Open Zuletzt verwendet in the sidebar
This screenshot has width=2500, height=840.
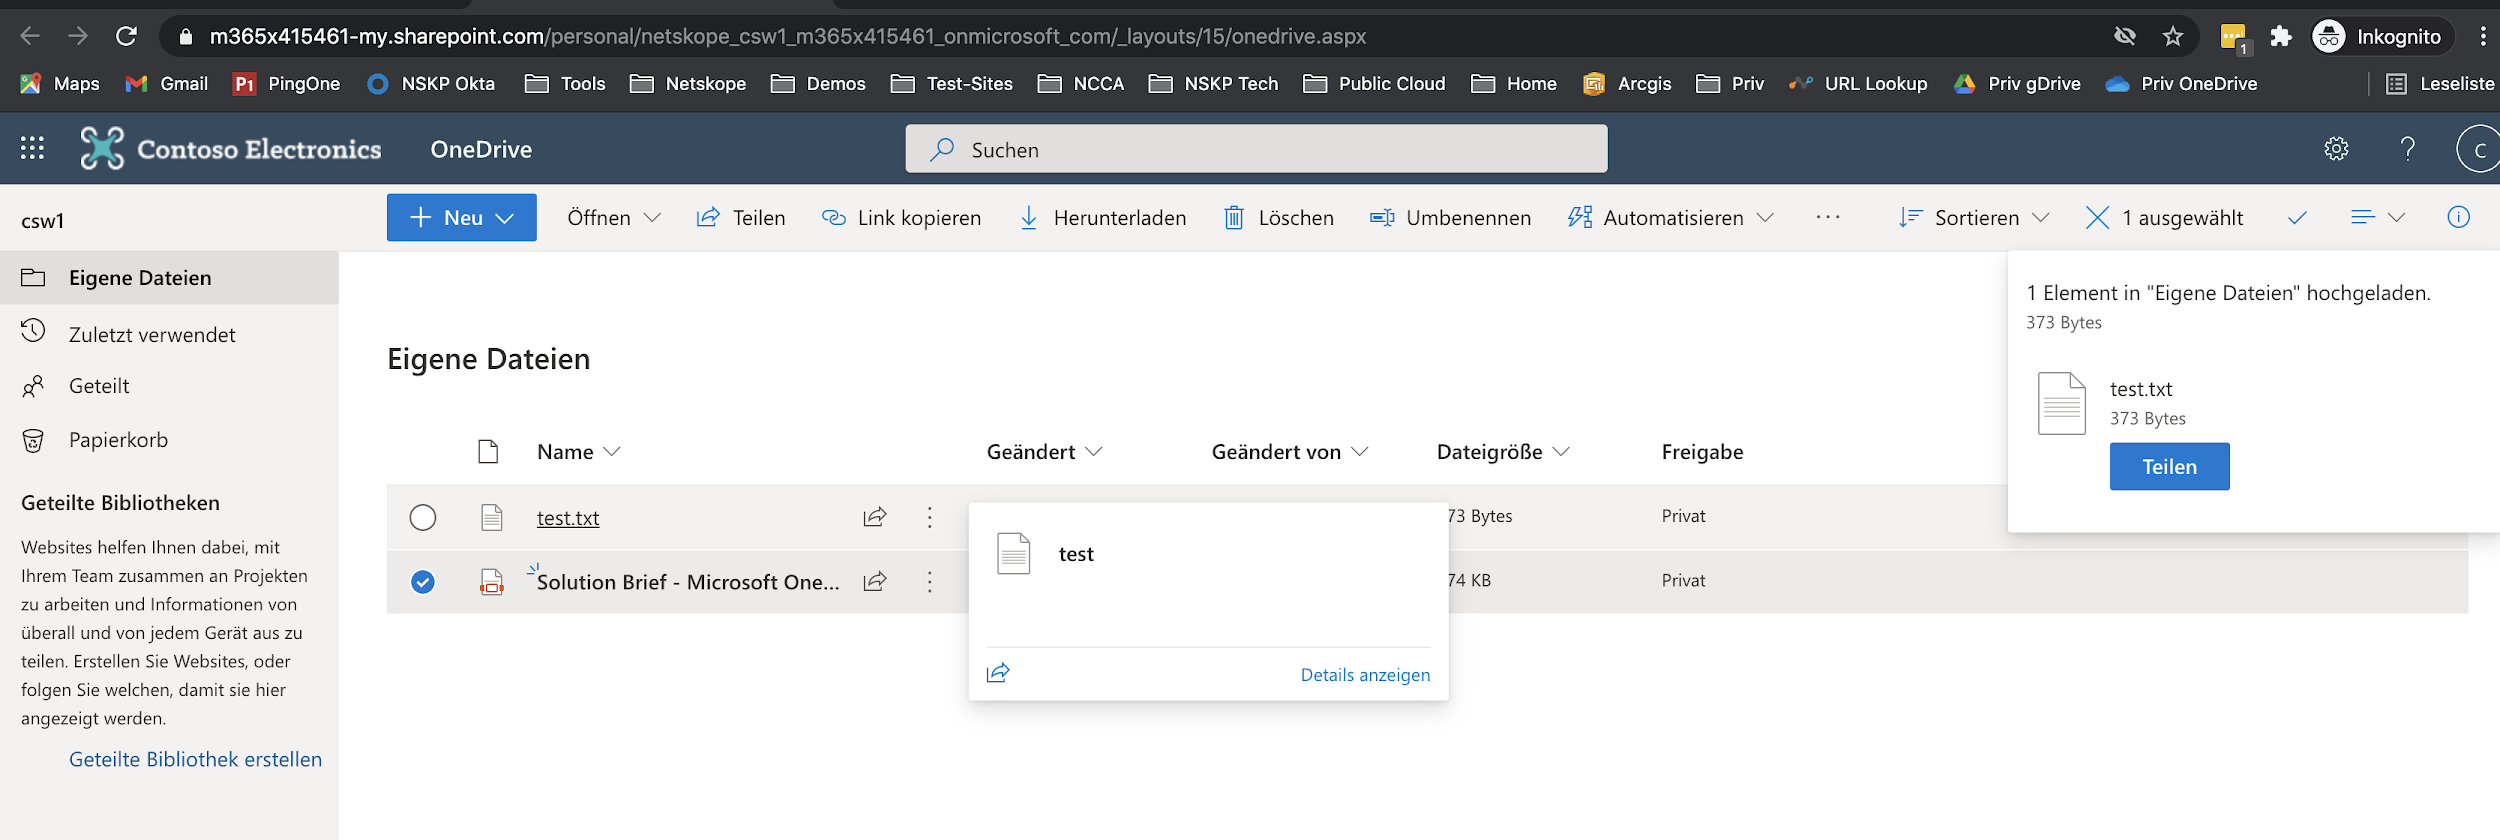point(152,335)
